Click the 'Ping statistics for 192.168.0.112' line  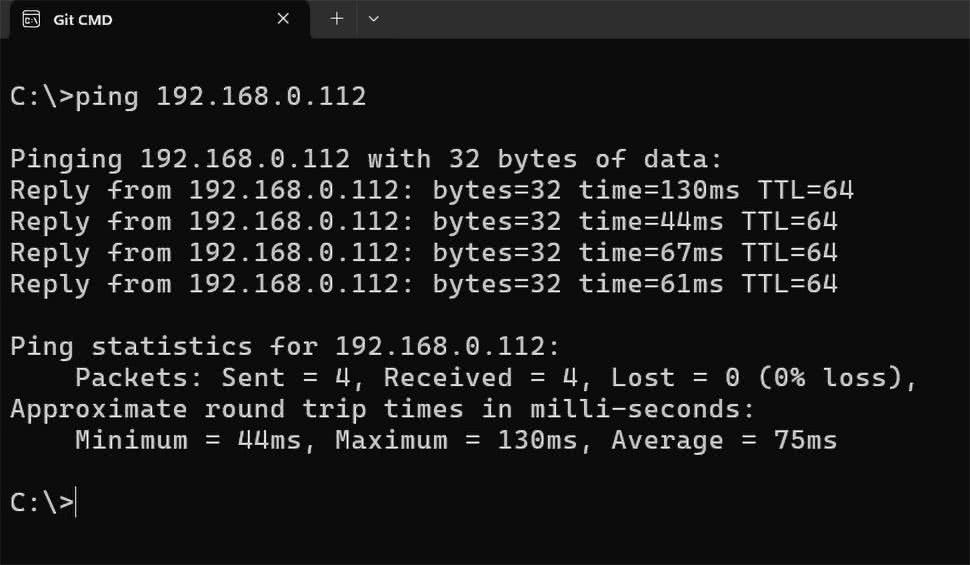tap(285, 347)
